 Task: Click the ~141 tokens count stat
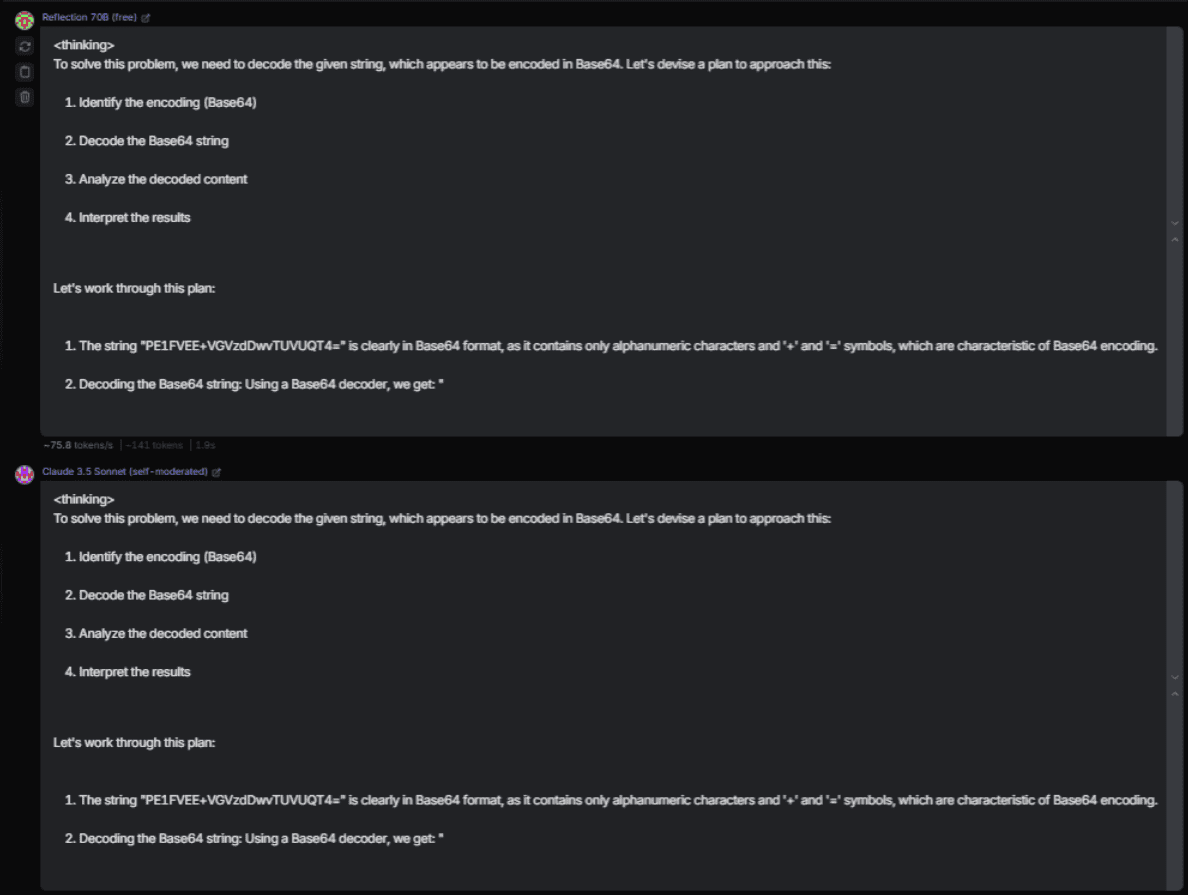[x=155, y=445]
